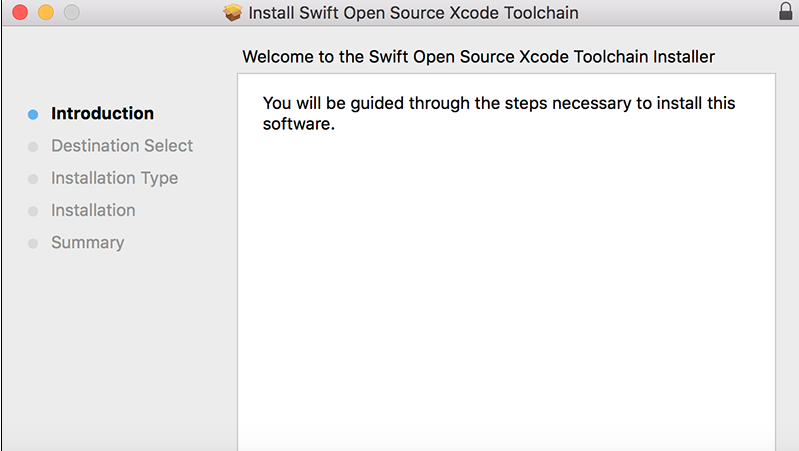Close the installer with the red button
This screenshot has height=451, width=799.
pyautogui.click(x=20, y=14)
